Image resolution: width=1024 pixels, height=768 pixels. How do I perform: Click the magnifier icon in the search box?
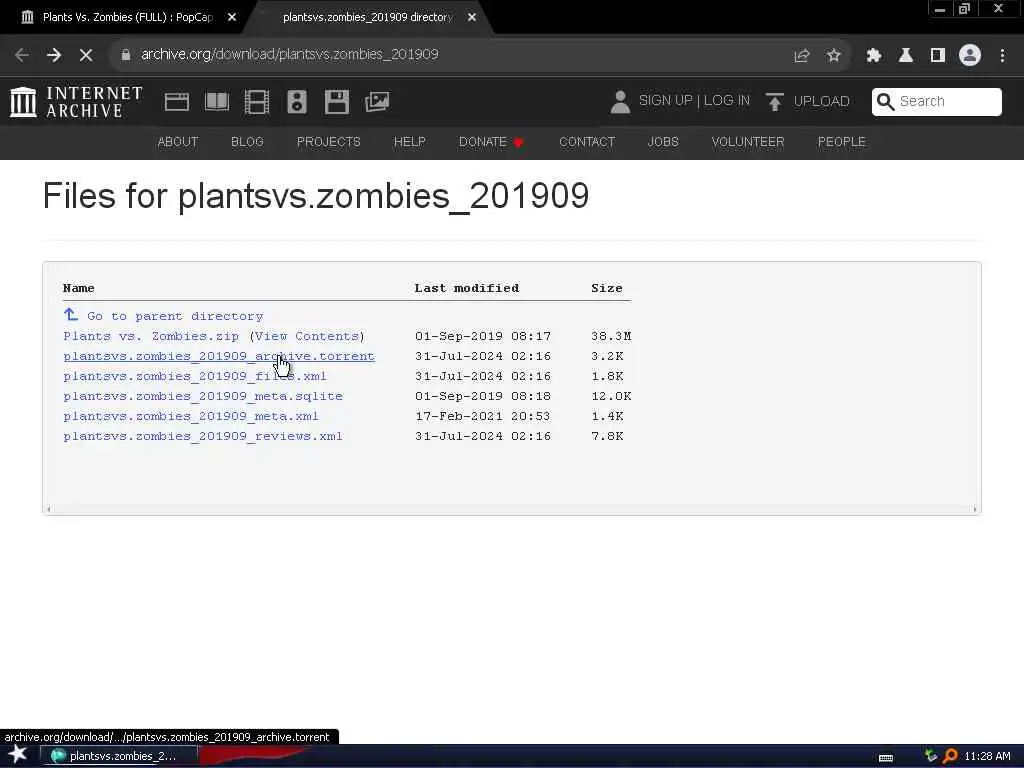click(x=886, y=101)
